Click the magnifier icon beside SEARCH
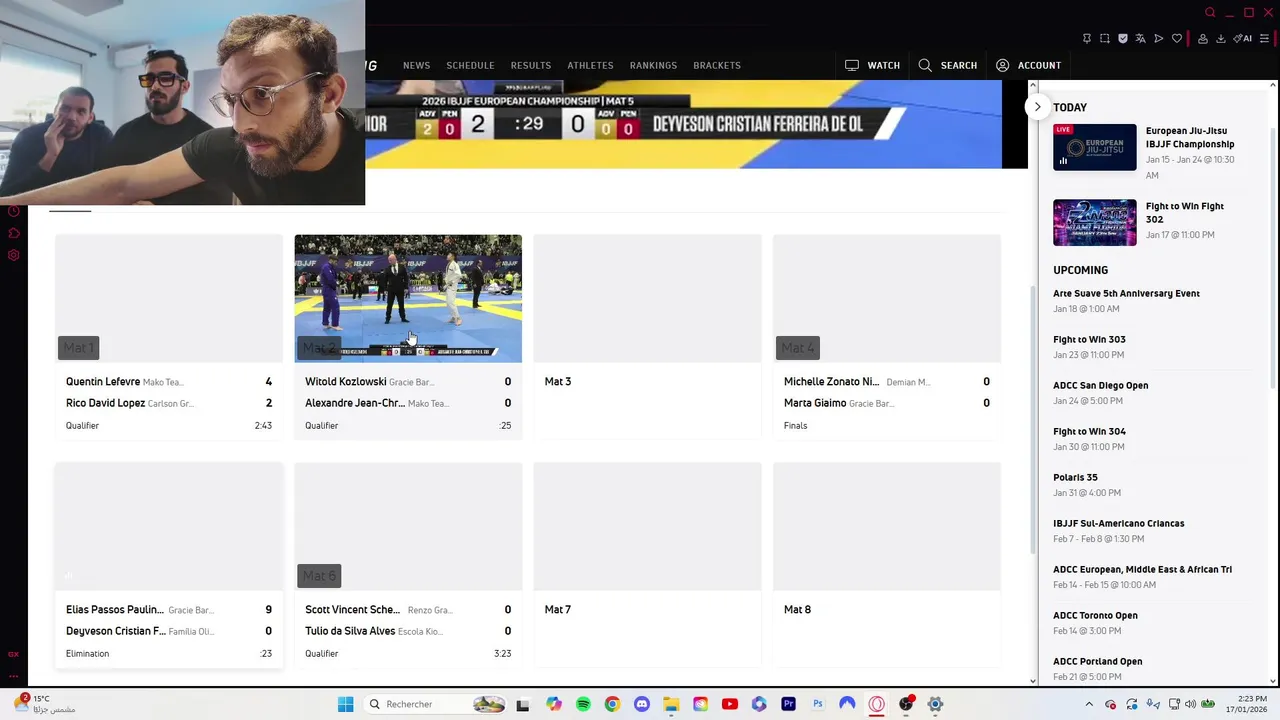1280x720 pixels. (x=925, y=65)
